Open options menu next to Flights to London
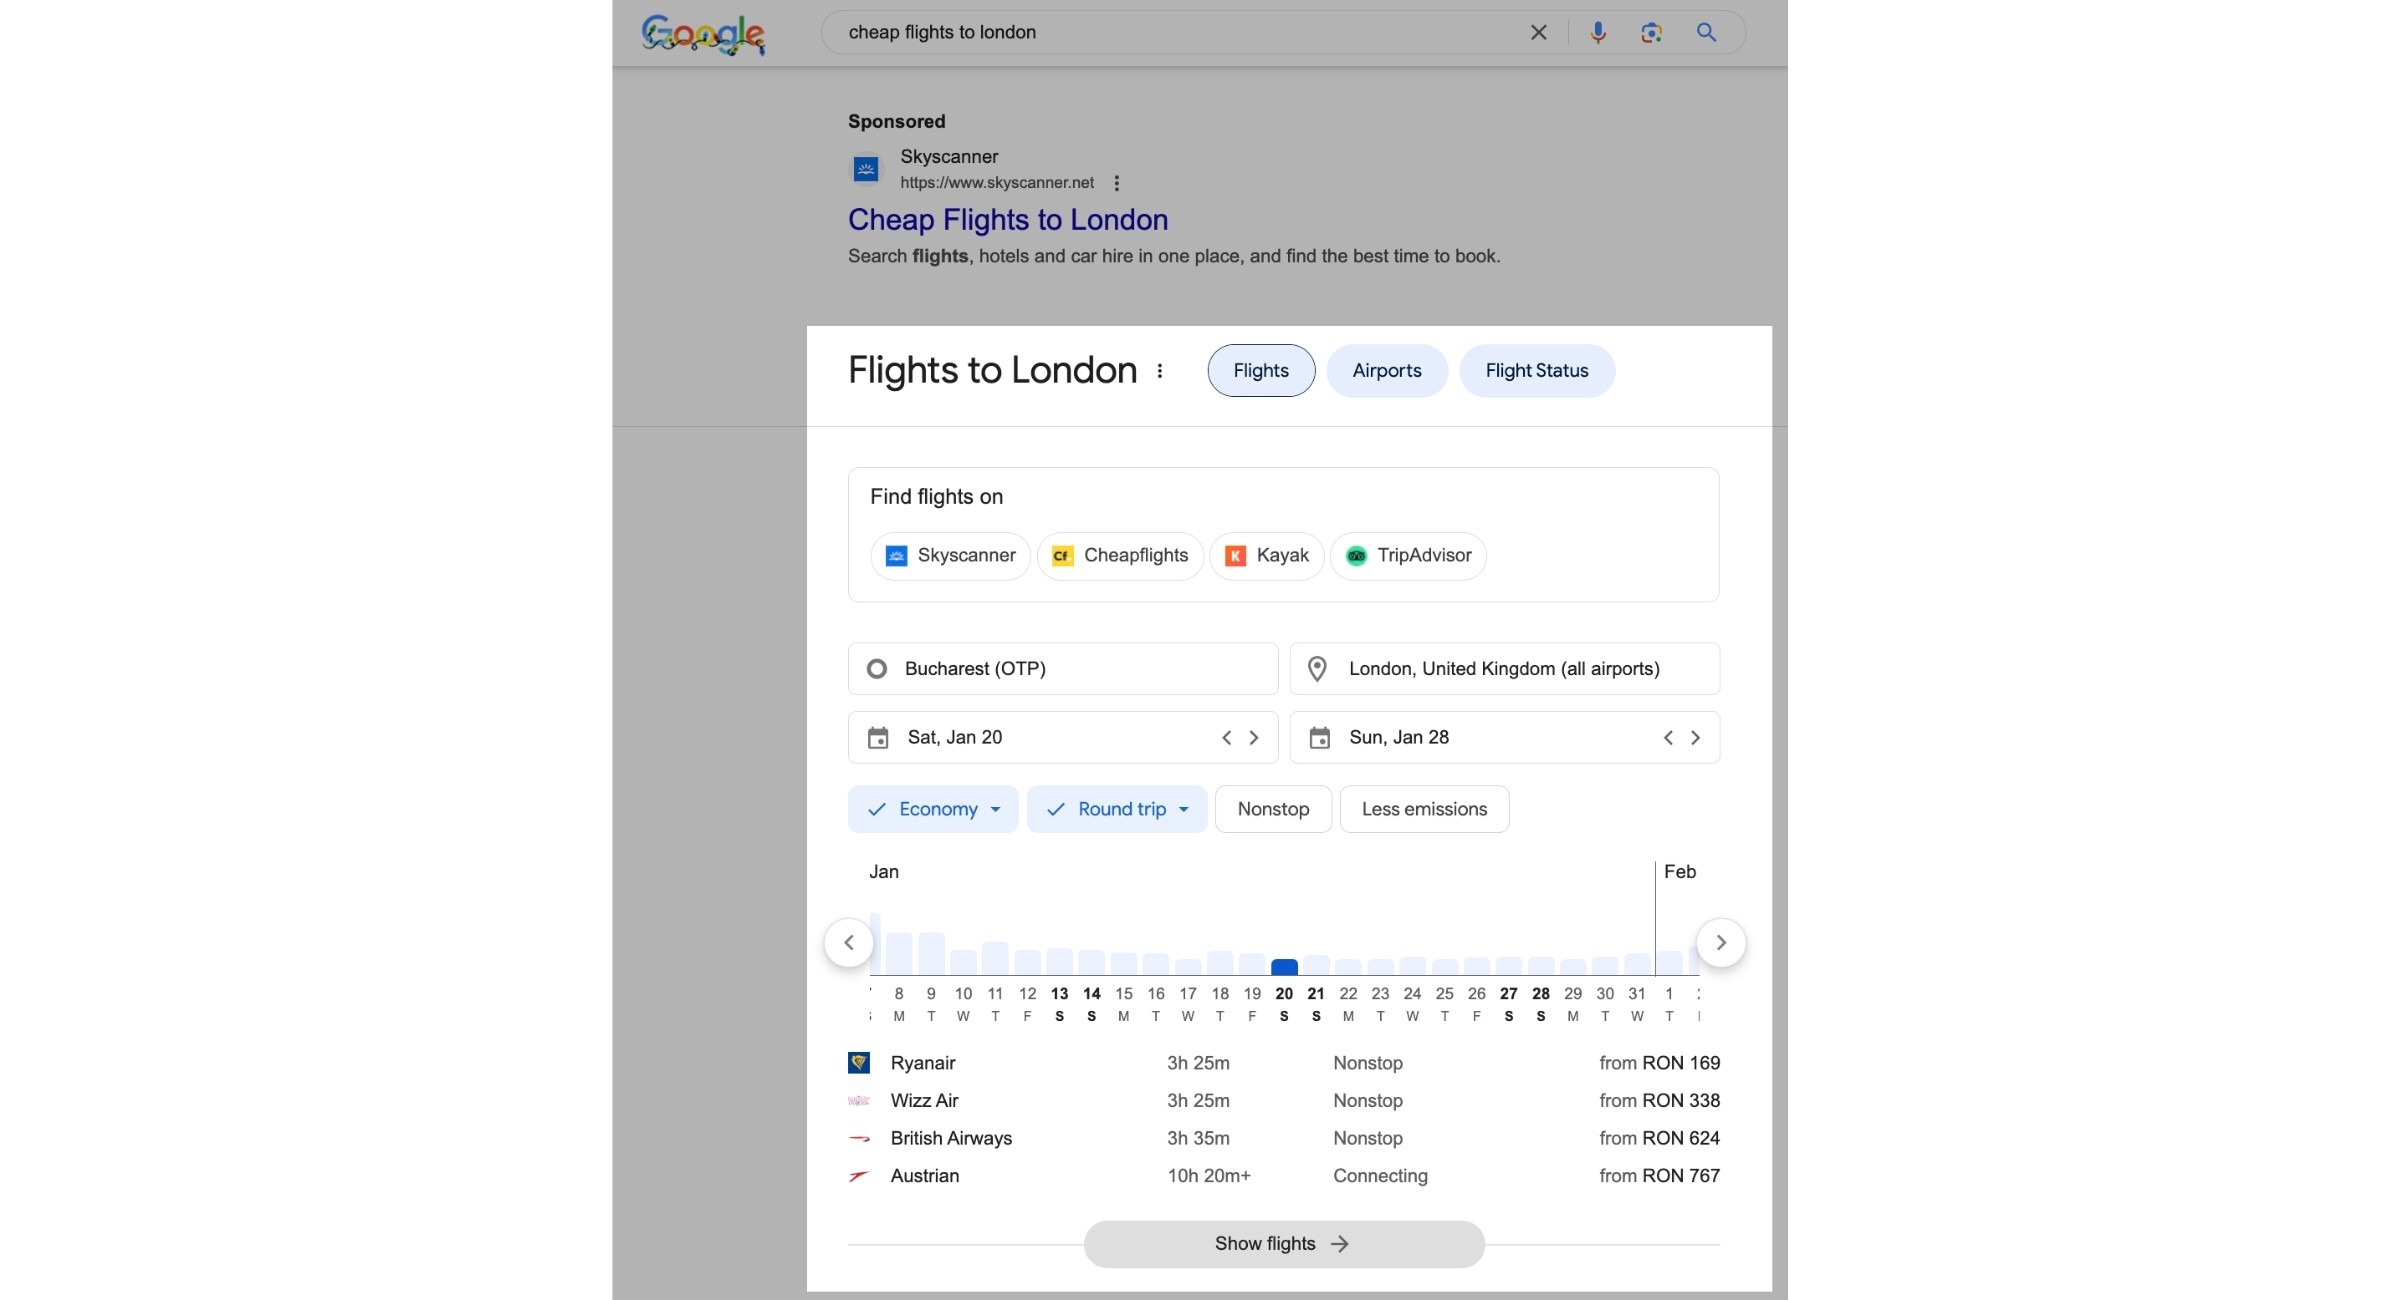2400x1300 pixels. (x=1159, y=371)
